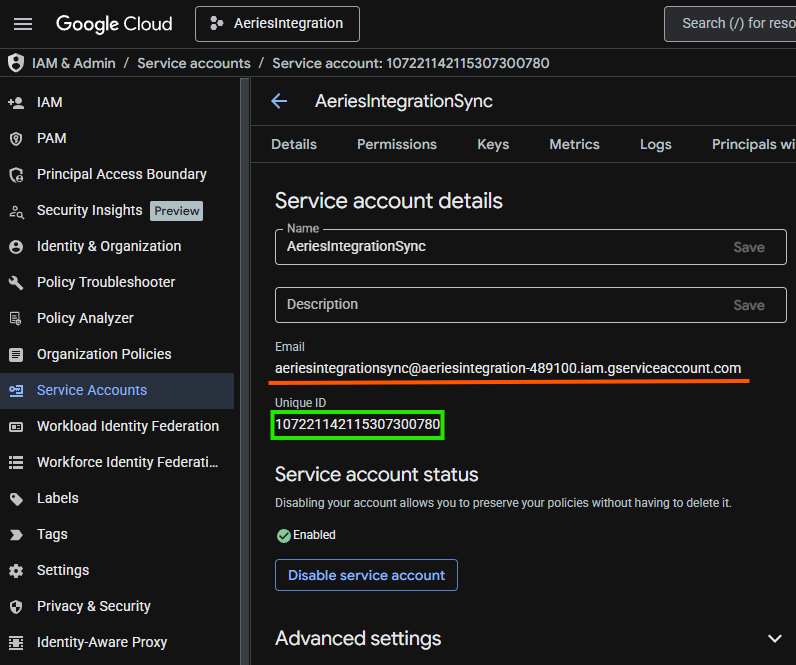Open Policy Analyzer
This screenshot has height=665, width=796.
(x=85, y=319)
